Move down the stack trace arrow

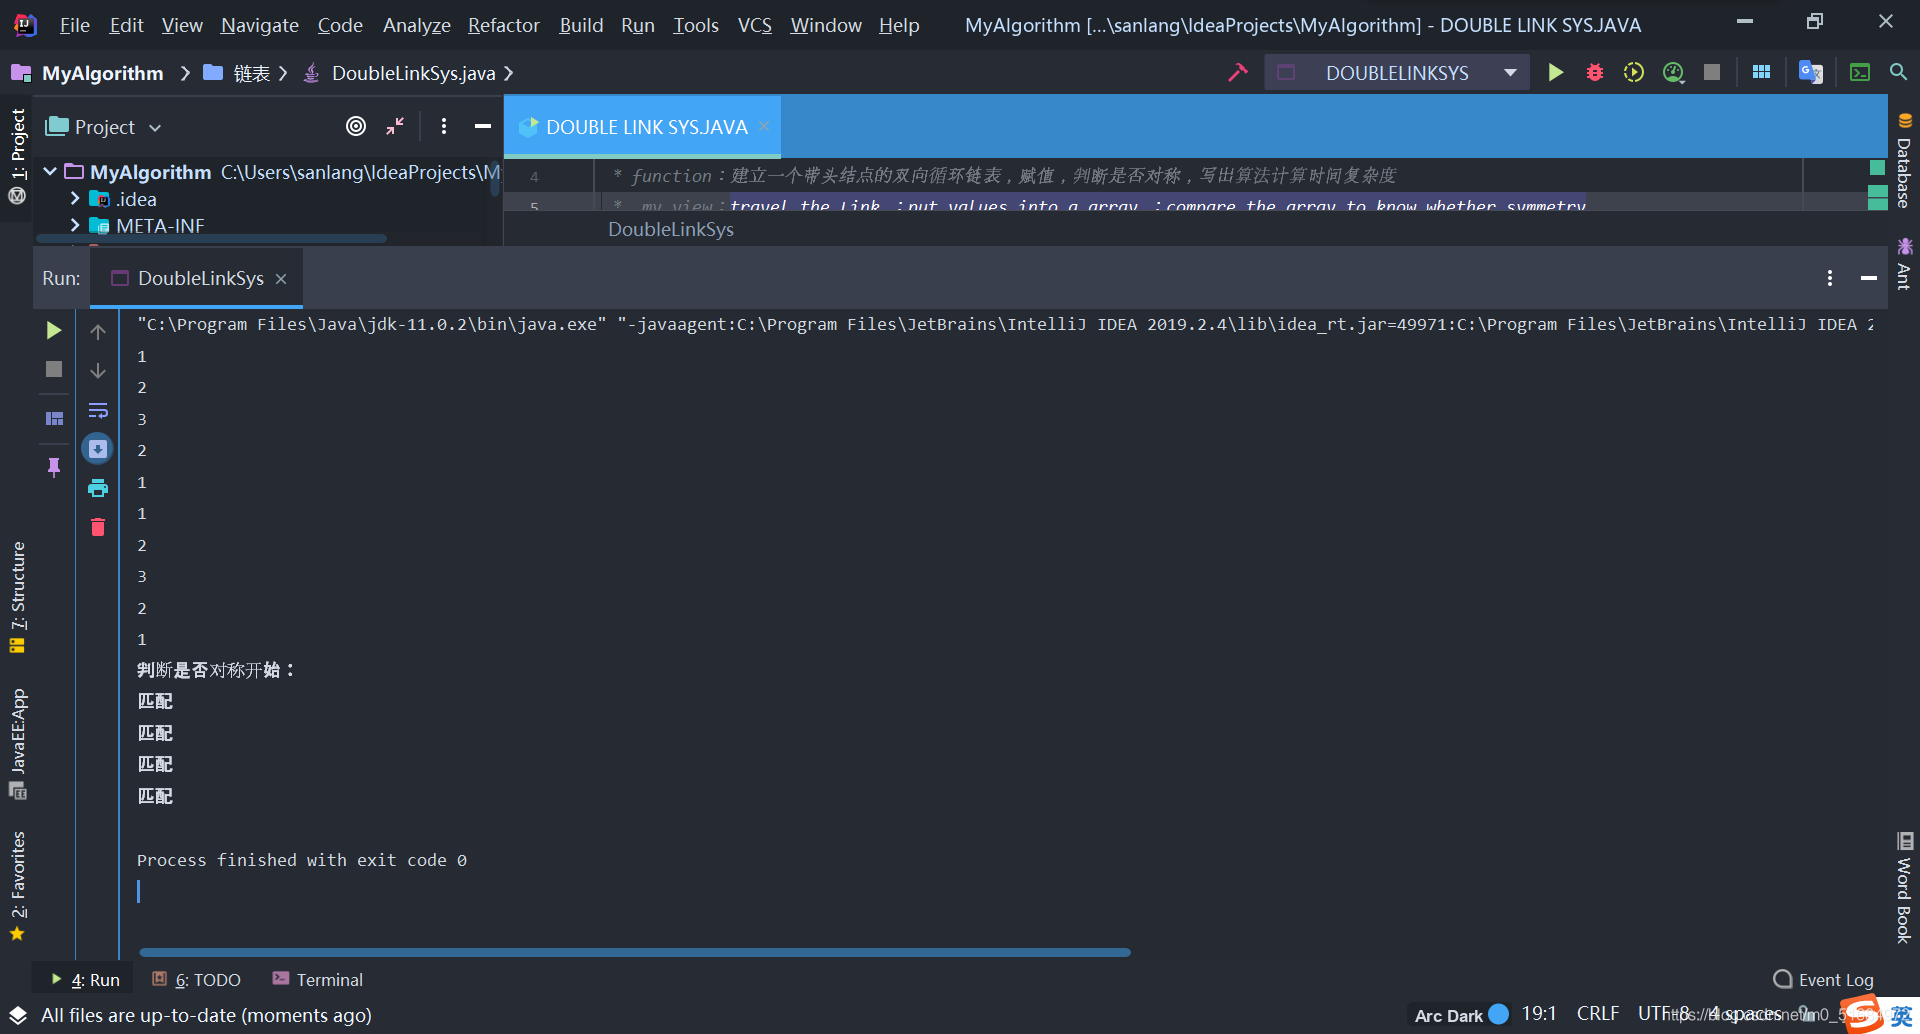pyautogui.click(x=98, y=371)
